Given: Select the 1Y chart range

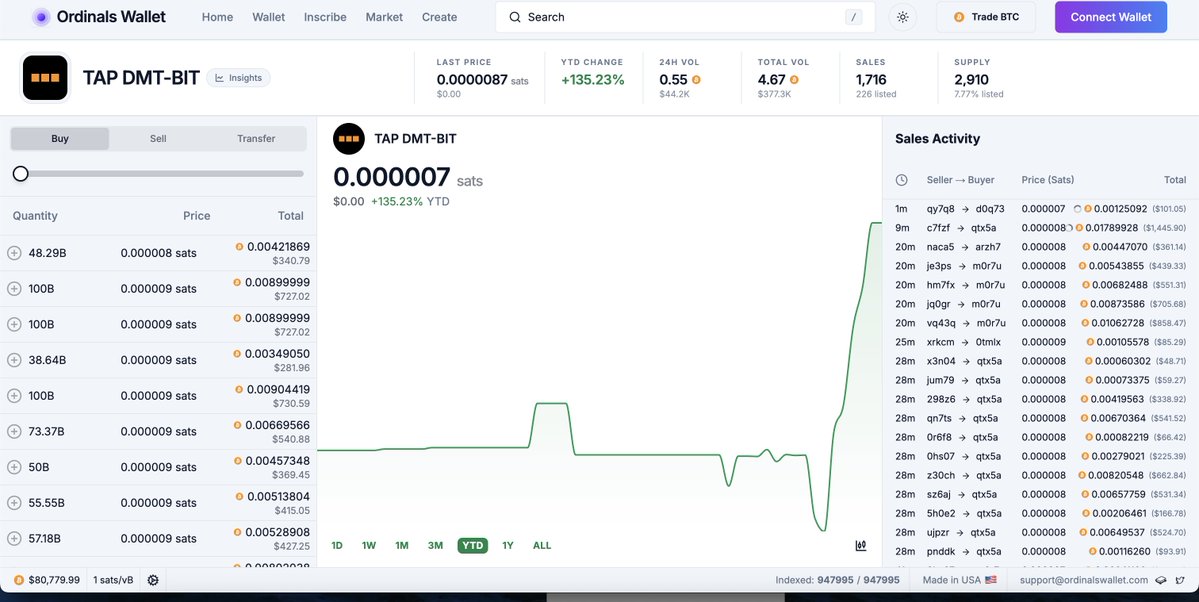Looking at the screenshot, I should (x=508, y=545).
